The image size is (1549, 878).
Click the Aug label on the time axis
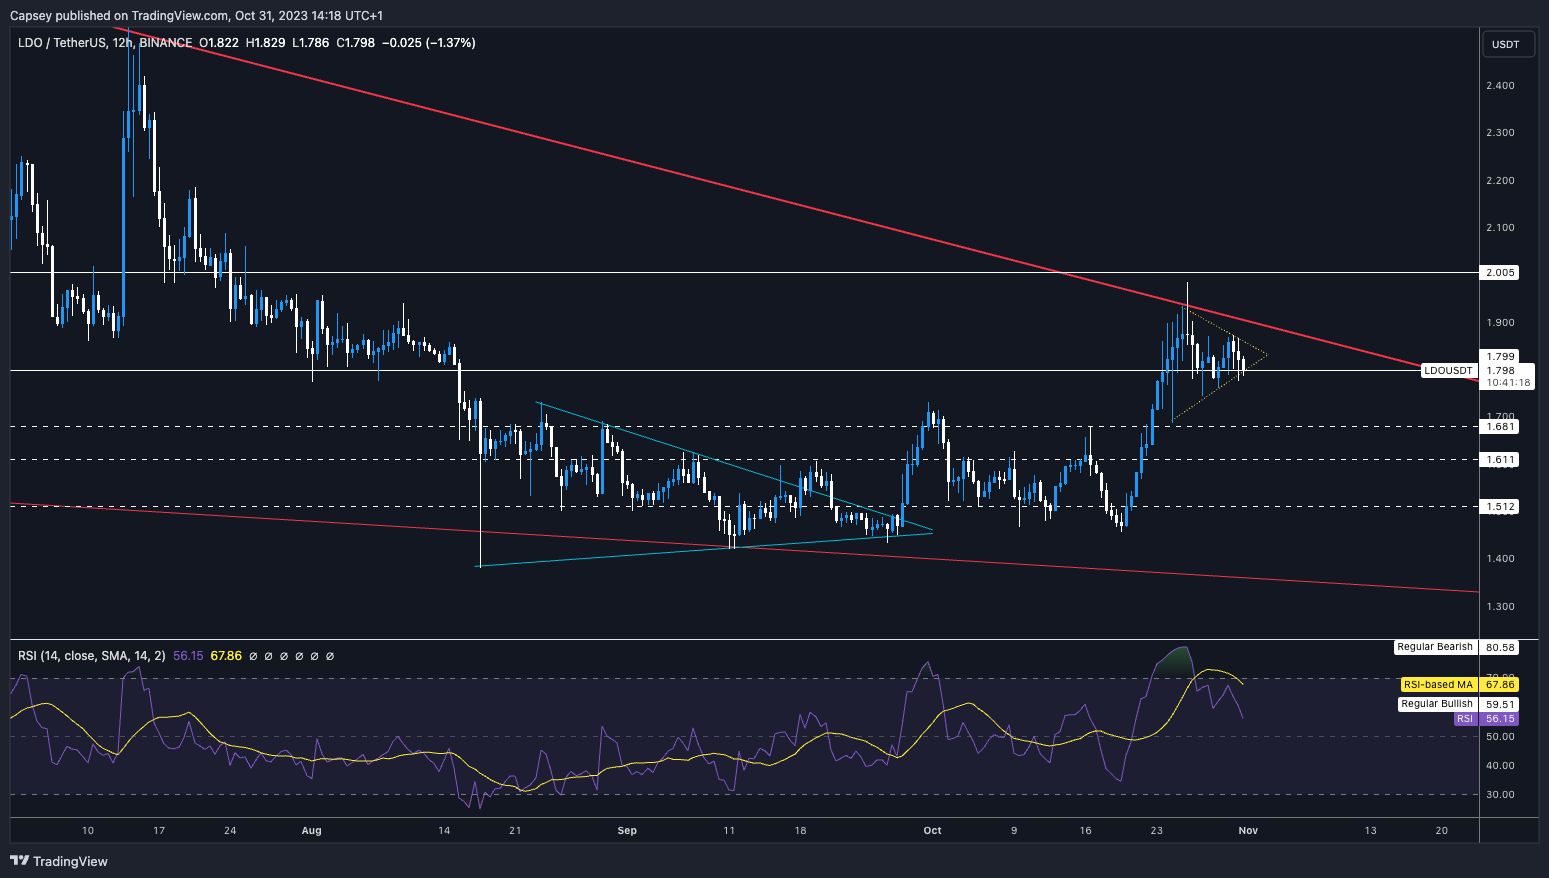311,830
